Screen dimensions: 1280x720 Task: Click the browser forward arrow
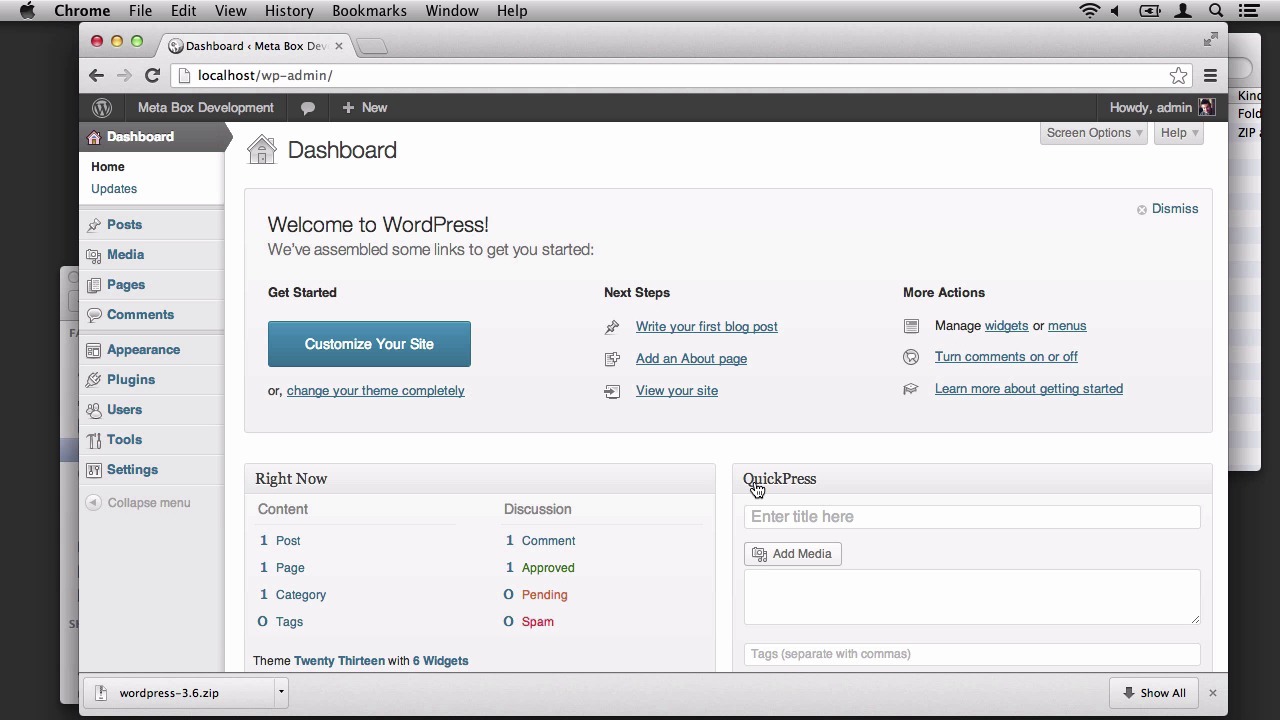pos(124,75)
